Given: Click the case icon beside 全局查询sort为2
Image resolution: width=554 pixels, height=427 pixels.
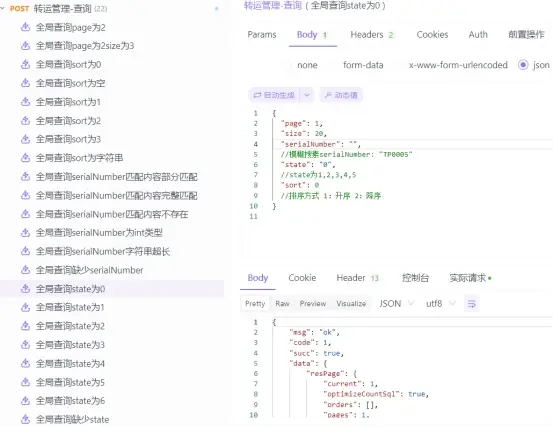Looking at the screenshot, I should point(25,120).
